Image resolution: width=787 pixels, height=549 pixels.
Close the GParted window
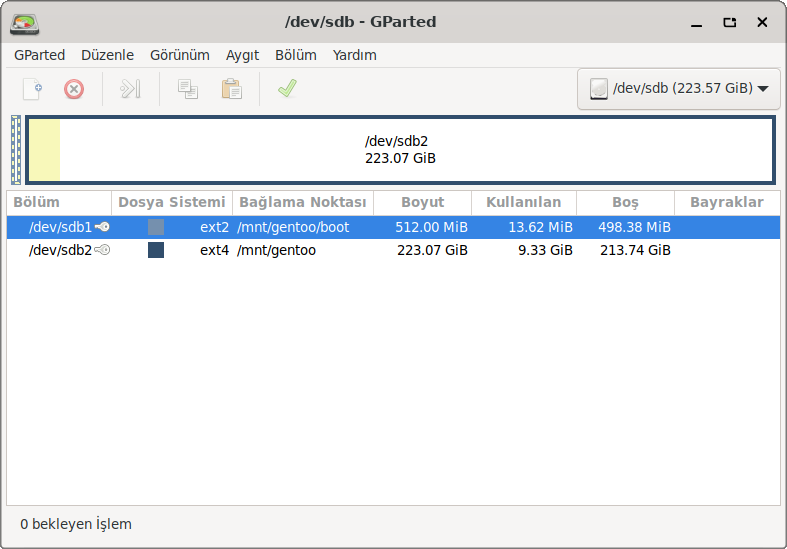tap(762, 23)
